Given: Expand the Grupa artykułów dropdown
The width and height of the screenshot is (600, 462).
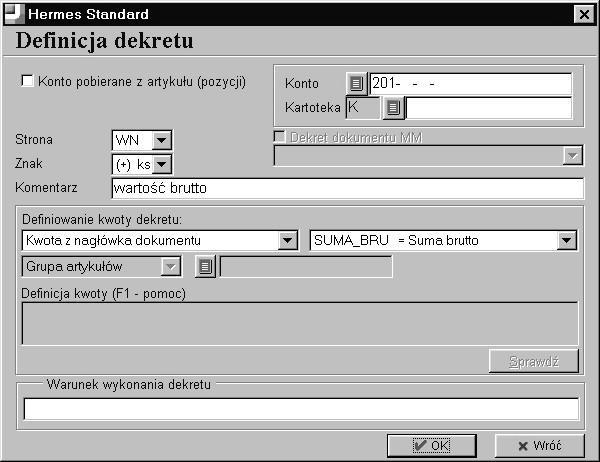Looking at the screenshot, I should [x=170, y=266].
